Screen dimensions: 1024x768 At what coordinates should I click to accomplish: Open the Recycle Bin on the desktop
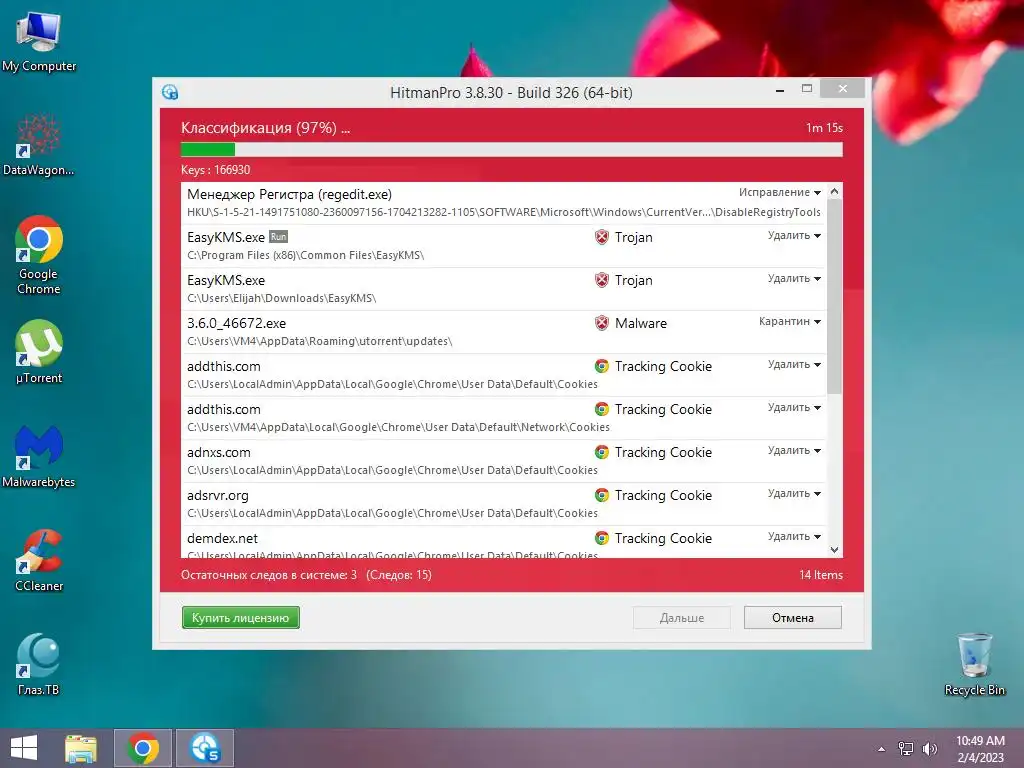pyautogui.click(x=974, y=664)
